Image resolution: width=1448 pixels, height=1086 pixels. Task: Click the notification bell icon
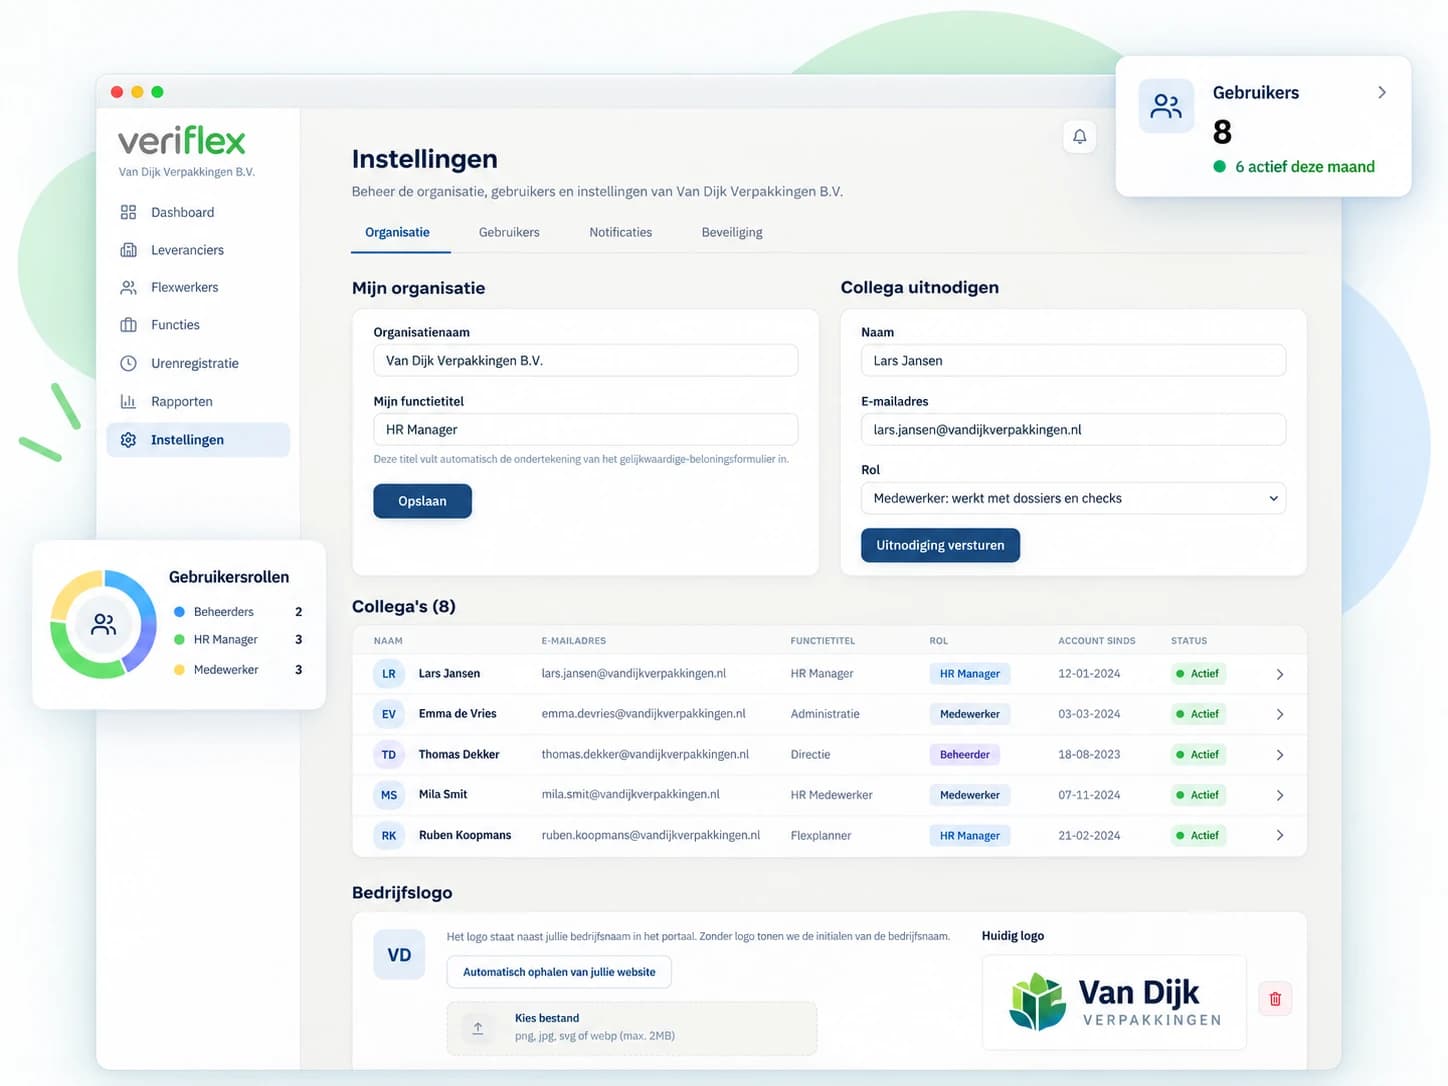[x=1079, y=136]
